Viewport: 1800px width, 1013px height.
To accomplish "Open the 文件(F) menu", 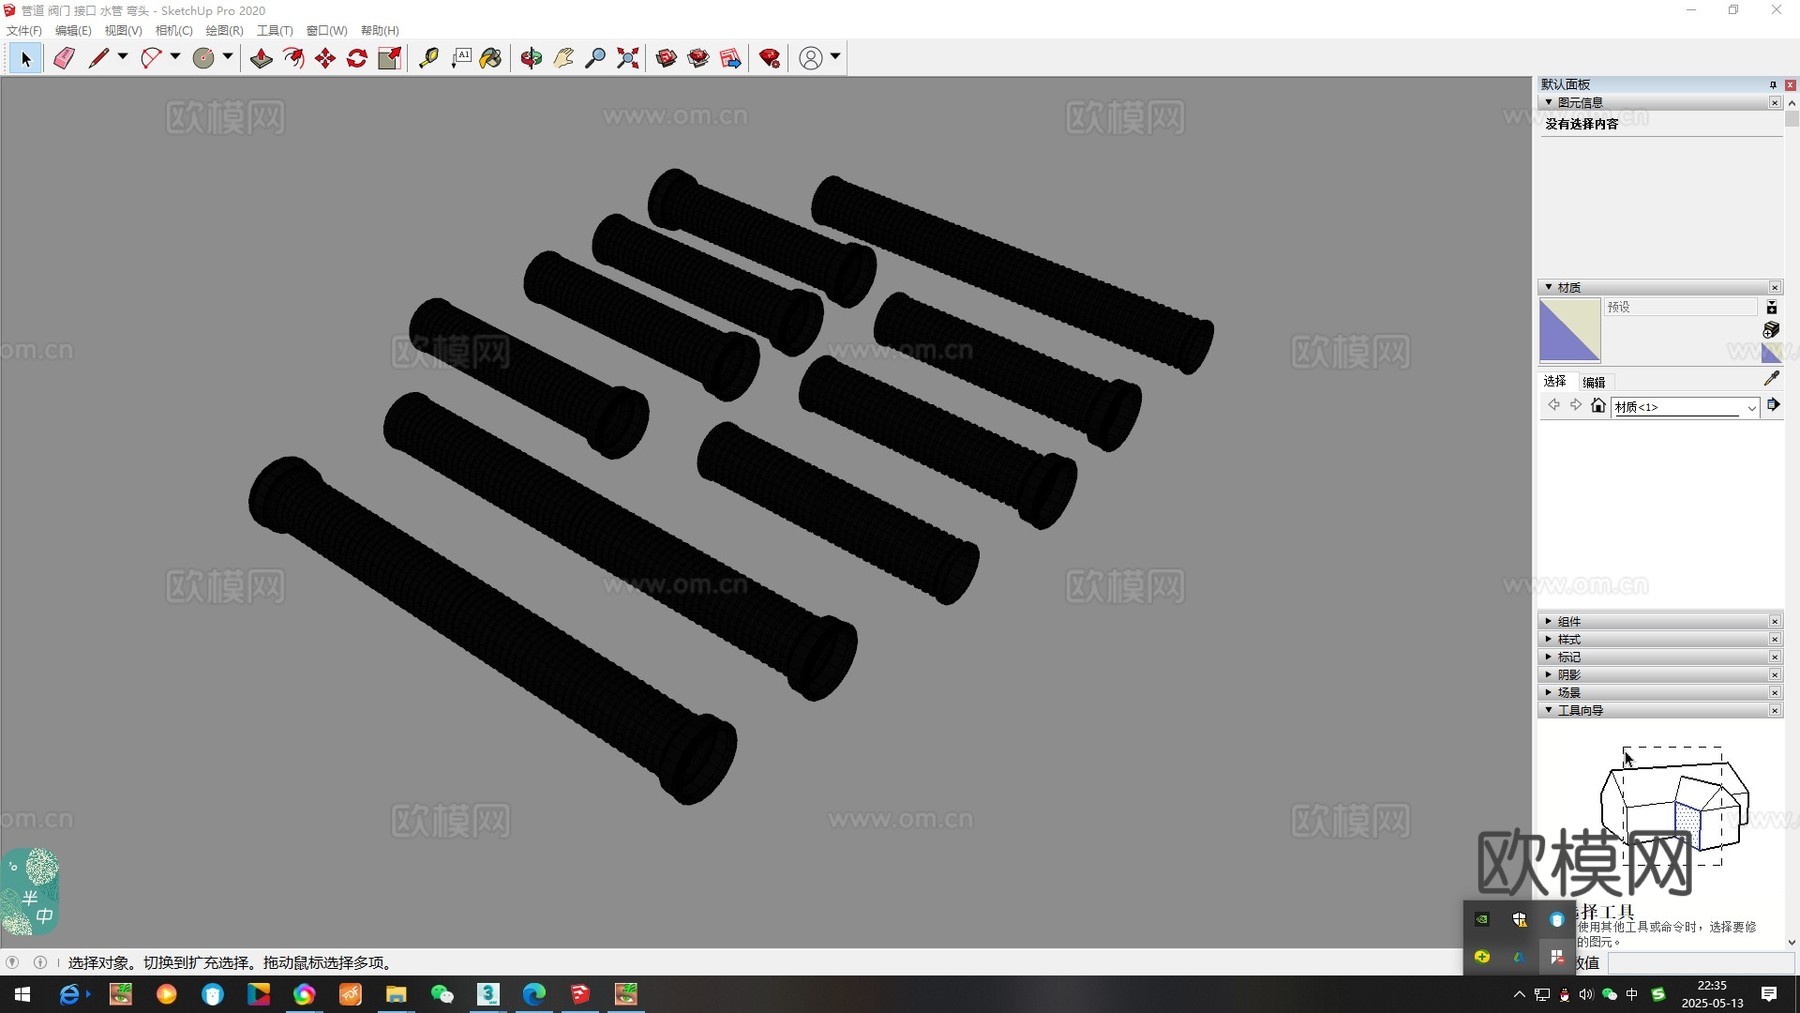I will (x=24, y=31).
